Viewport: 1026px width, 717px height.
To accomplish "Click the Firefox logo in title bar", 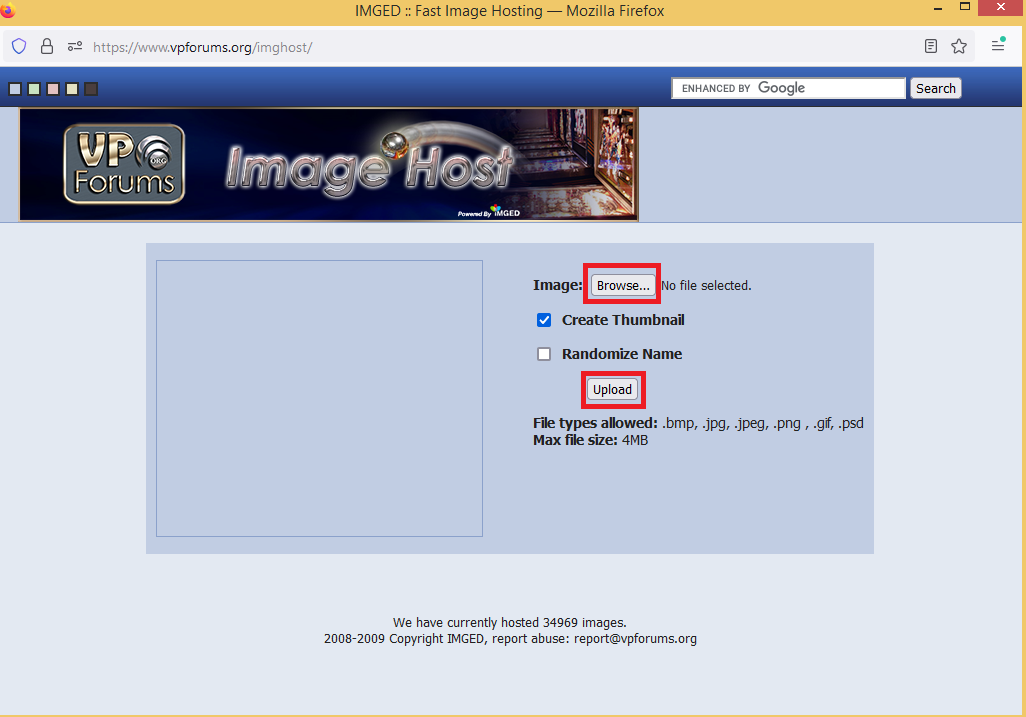I will pyautogui.click(x=9, y=11).
